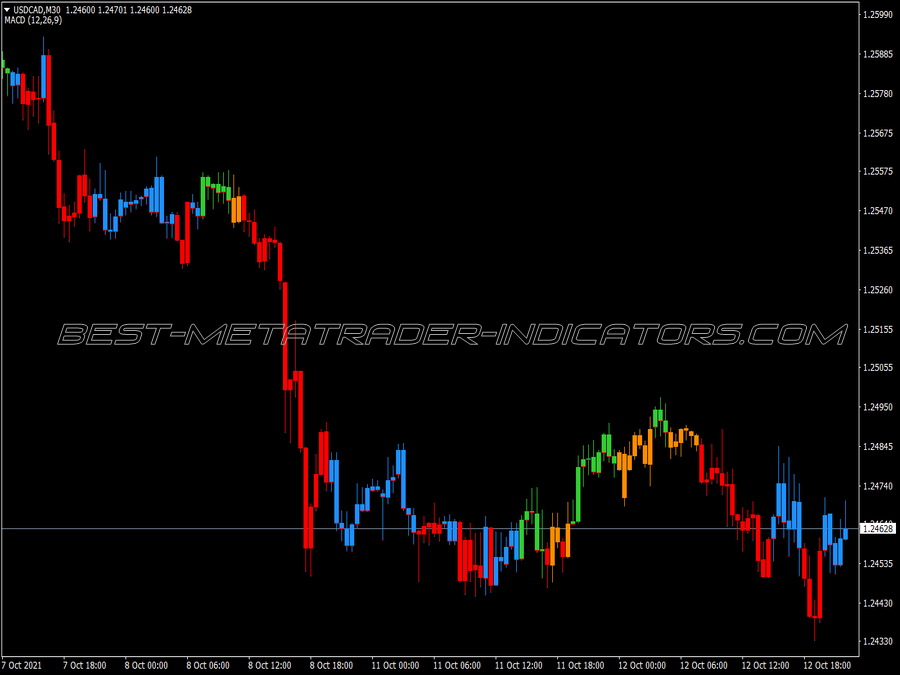Select the 1.25575 price scale value
Image resolution: width=900 pixels, height=675 pixels.
[878, 172]
